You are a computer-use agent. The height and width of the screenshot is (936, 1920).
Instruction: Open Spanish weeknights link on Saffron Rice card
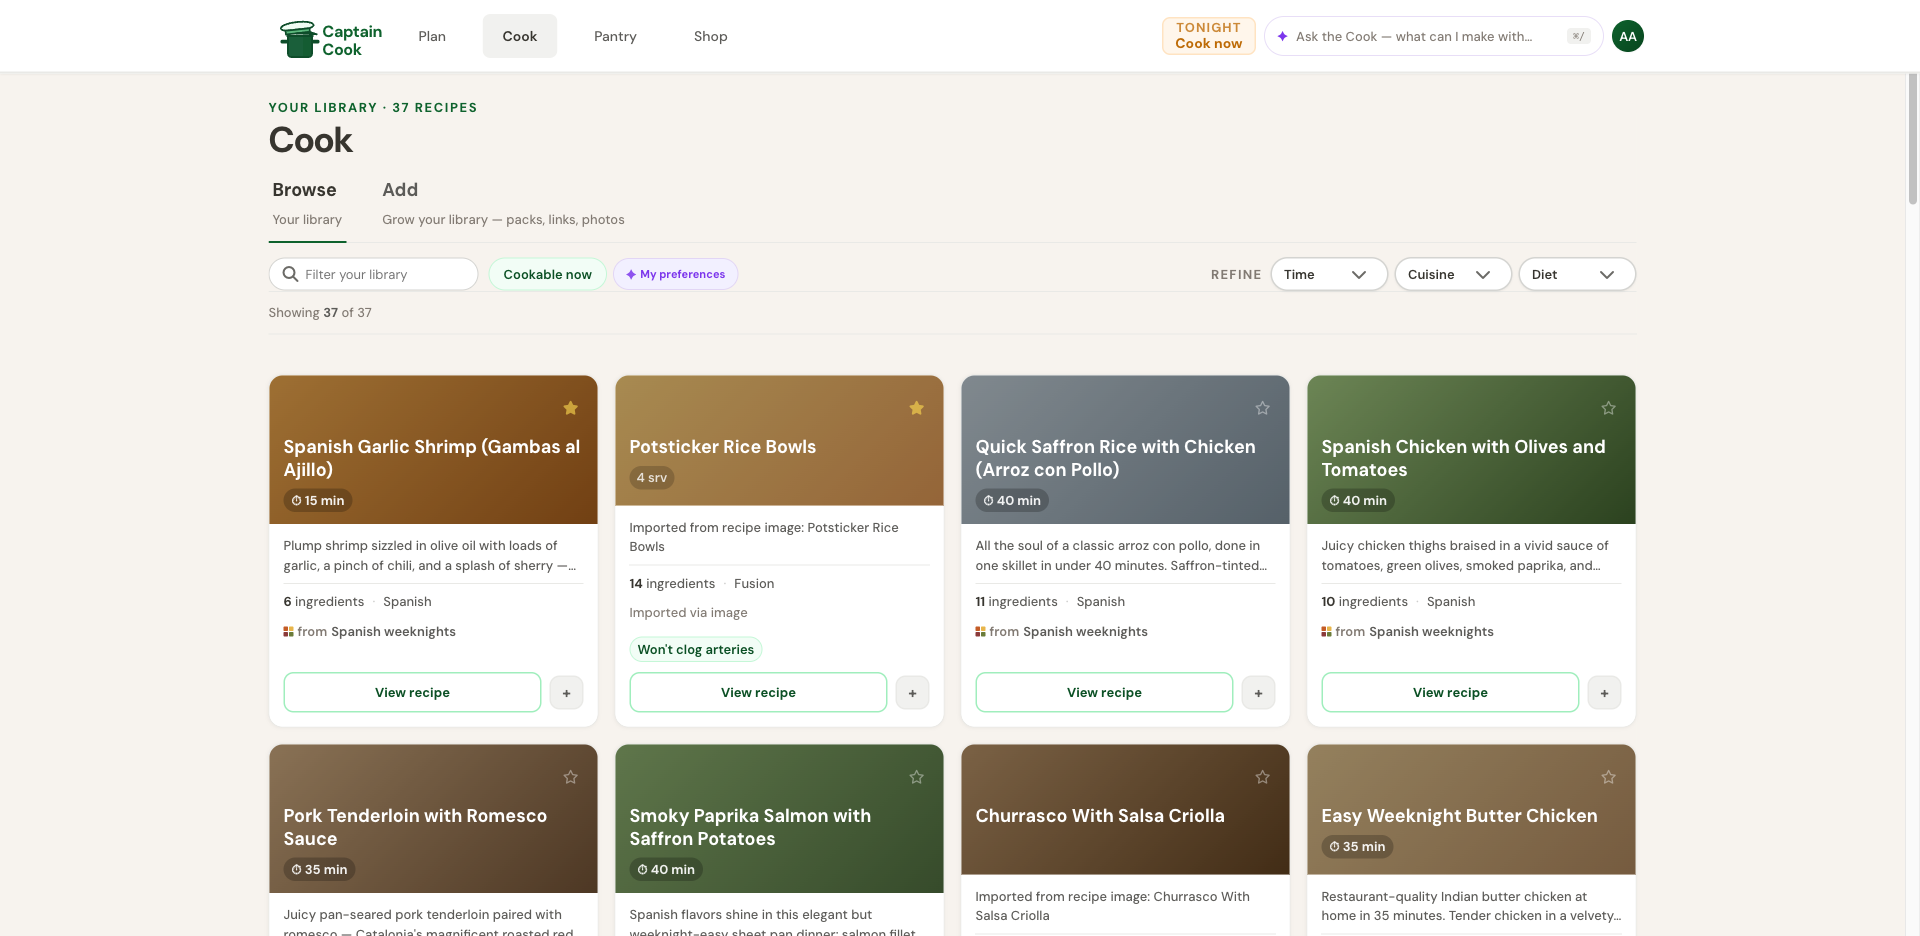(x=1085, y=632)
